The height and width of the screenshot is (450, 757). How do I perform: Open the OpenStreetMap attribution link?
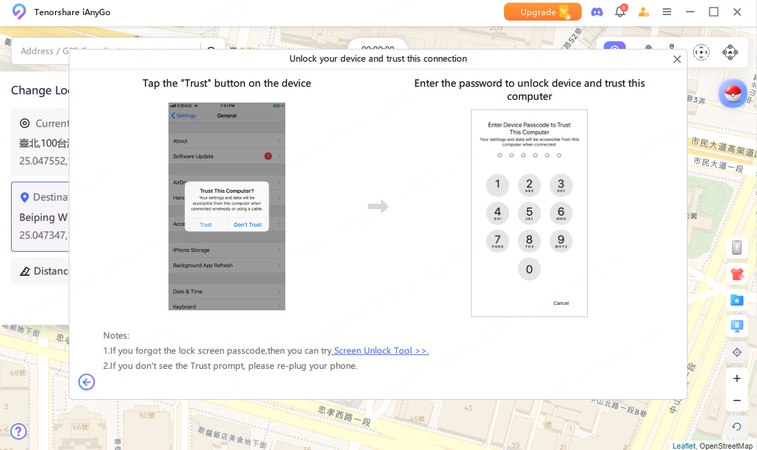(726, 446)
